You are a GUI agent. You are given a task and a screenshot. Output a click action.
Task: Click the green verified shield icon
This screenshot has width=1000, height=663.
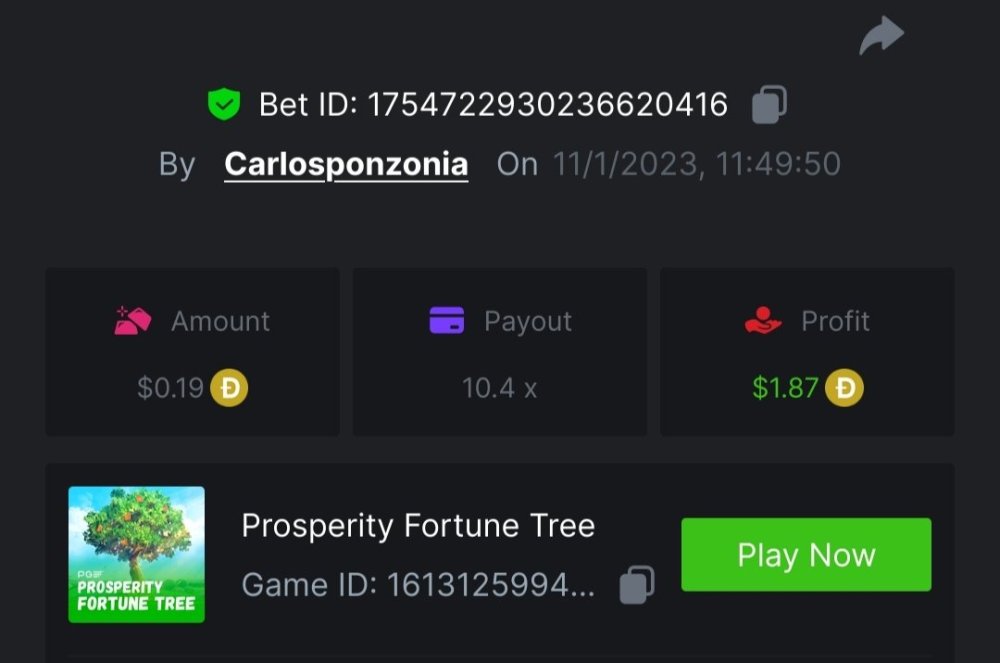coord(223,104)
